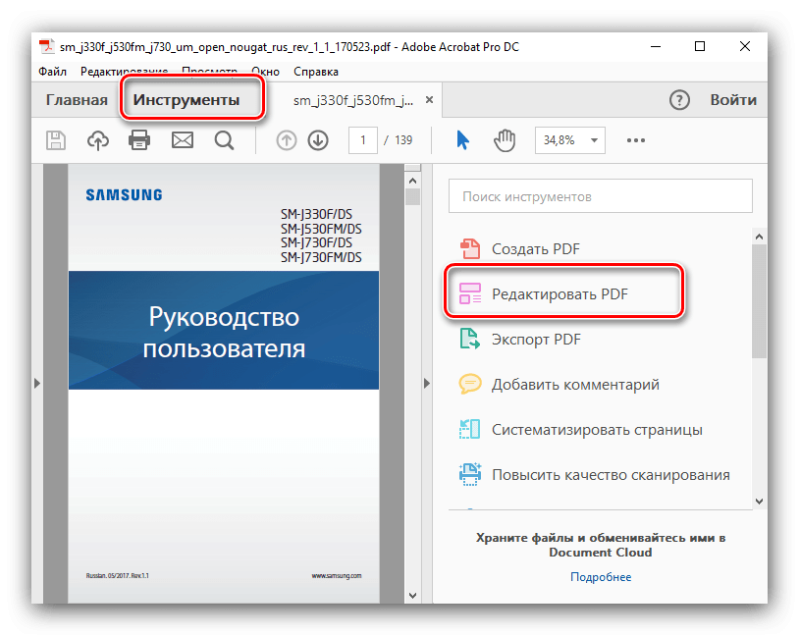The width and height of the screenshot is (800, 636).
Task: Click the www.samsung.com text on page
Action: tap(337, 575)
